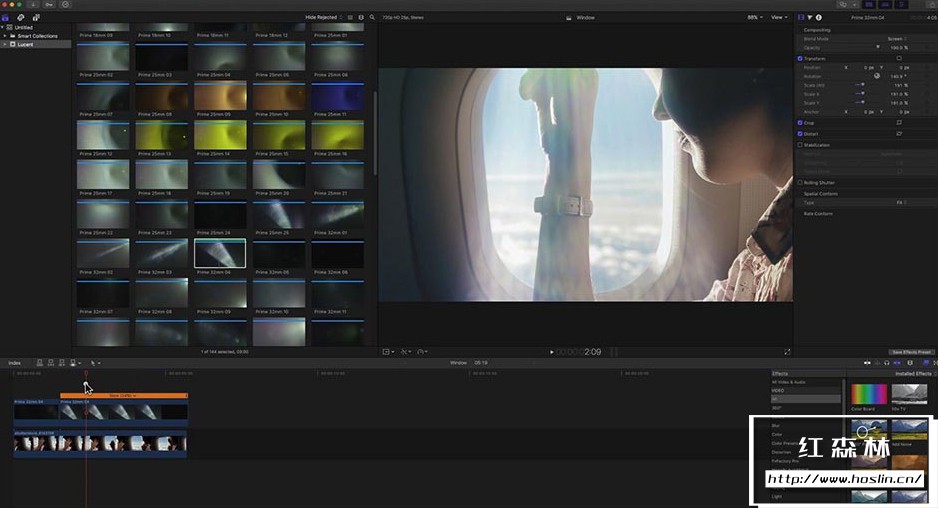Viewport: 938px width, 508px height.
Task: Click the viewer play button
Action: point(552,352)
